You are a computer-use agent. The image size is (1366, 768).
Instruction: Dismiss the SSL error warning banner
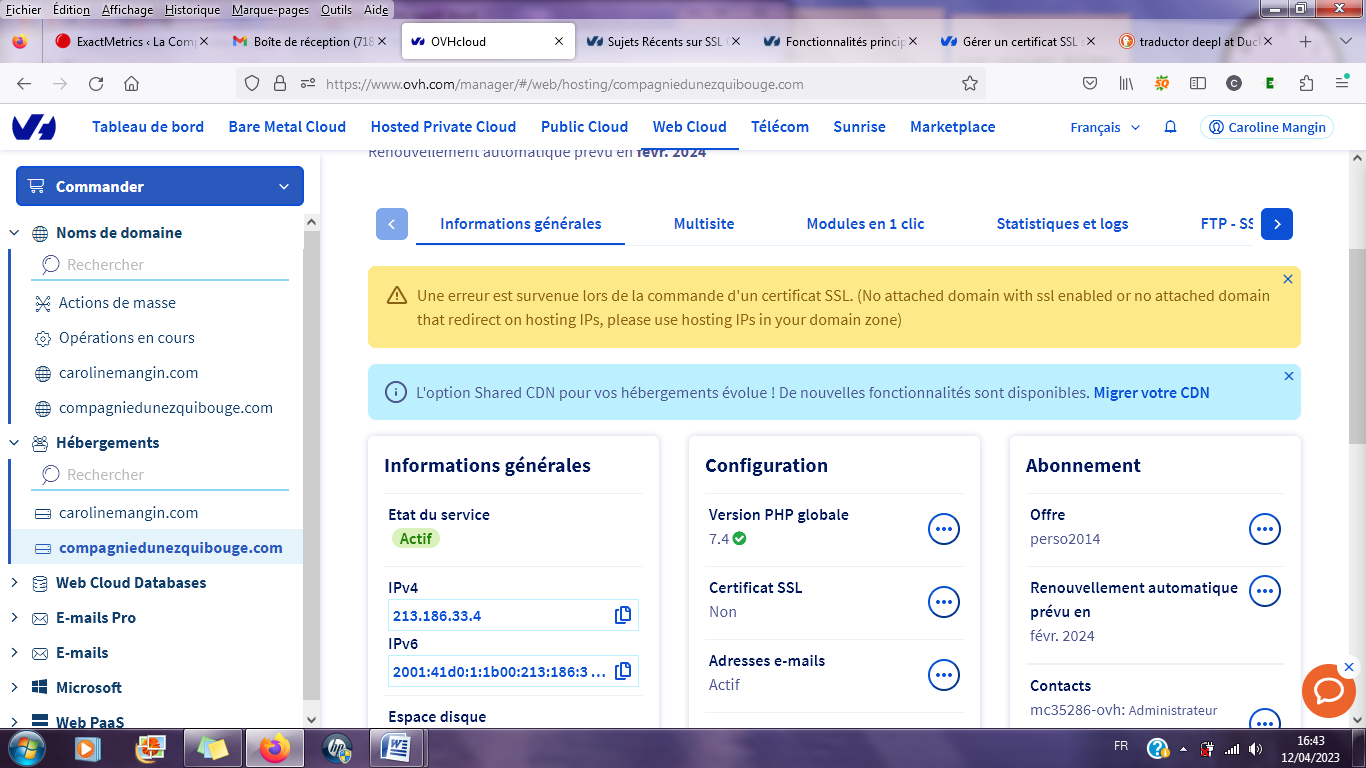click(1287, 280)
